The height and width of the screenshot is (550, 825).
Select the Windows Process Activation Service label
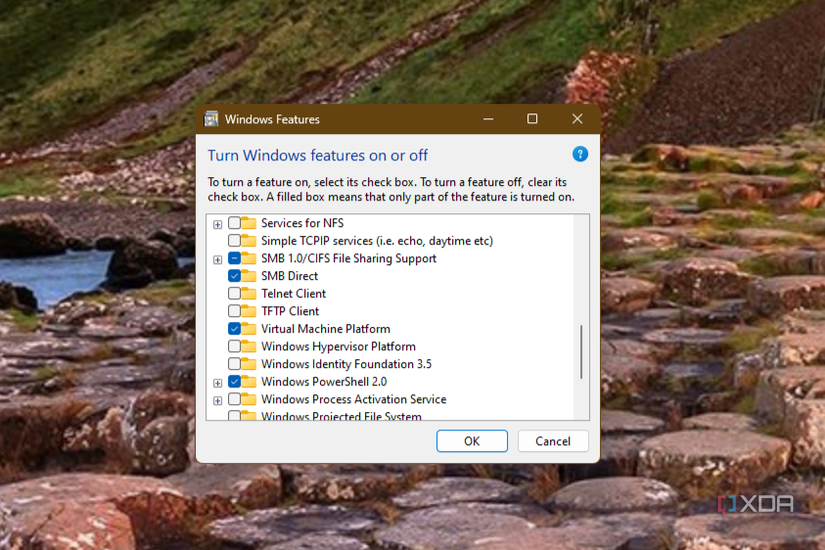click(354, 399)
